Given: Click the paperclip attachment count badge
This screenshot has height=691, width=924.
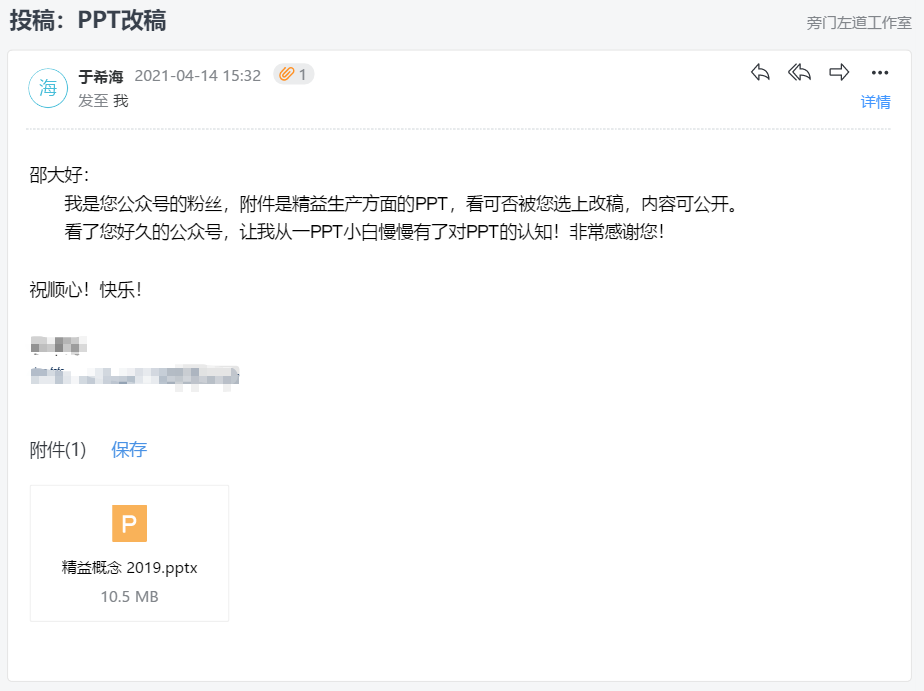Looking at the screenshot, I should [x=293, y=74].
